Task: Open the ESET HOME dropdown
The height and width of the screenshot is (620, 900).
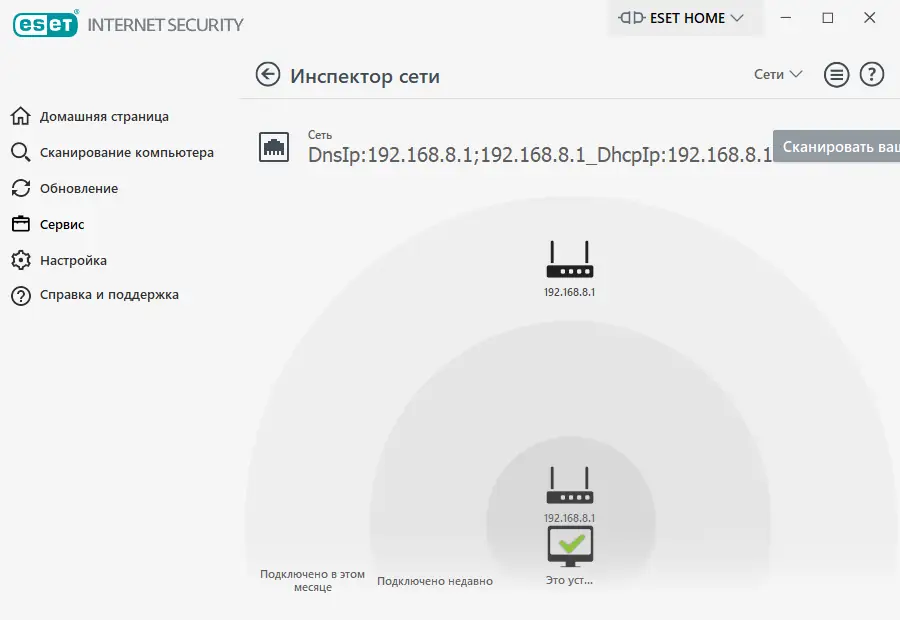Action: pyautogui.click(x=682, y=18)
